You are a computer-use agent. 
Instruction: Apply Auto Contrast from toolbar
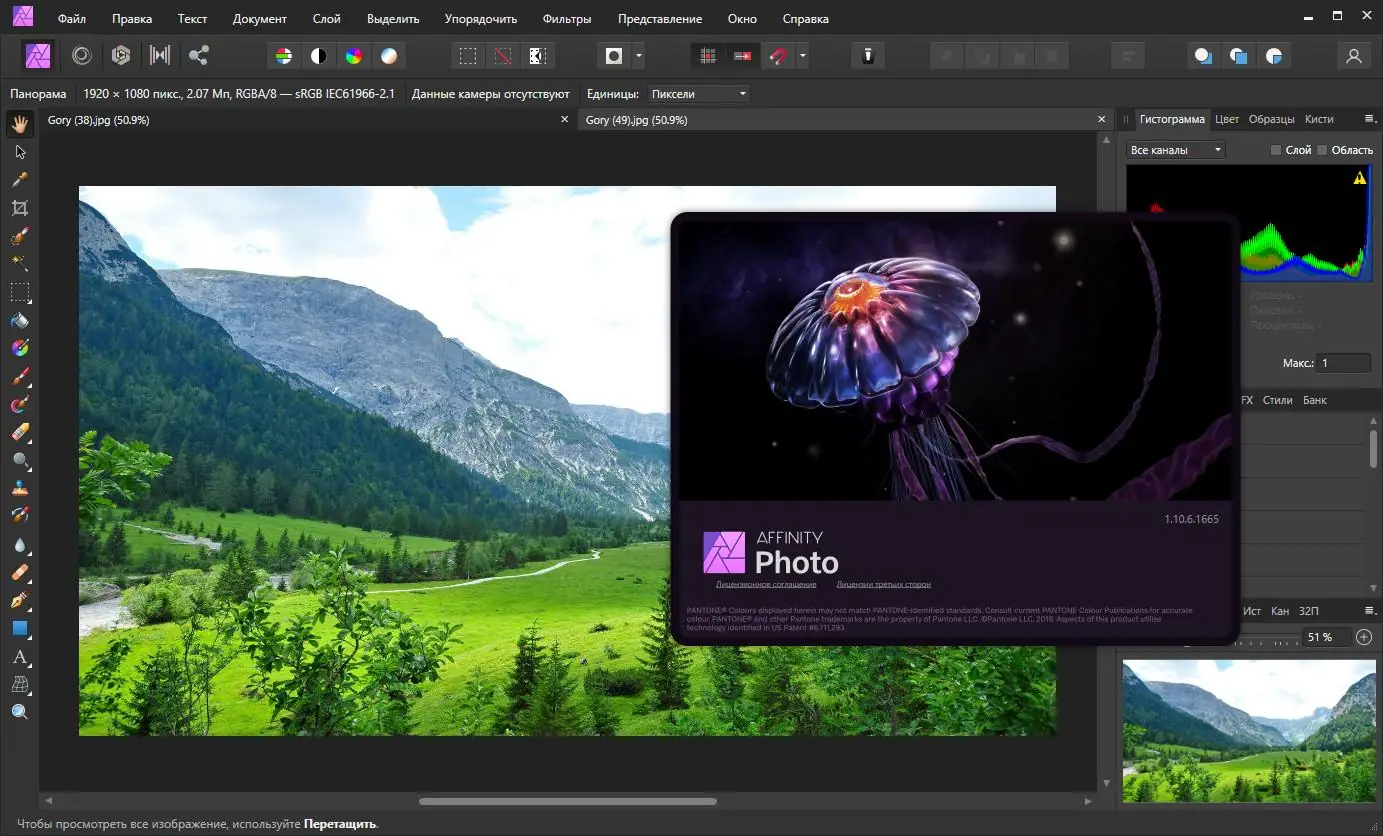tap(319, 56)
